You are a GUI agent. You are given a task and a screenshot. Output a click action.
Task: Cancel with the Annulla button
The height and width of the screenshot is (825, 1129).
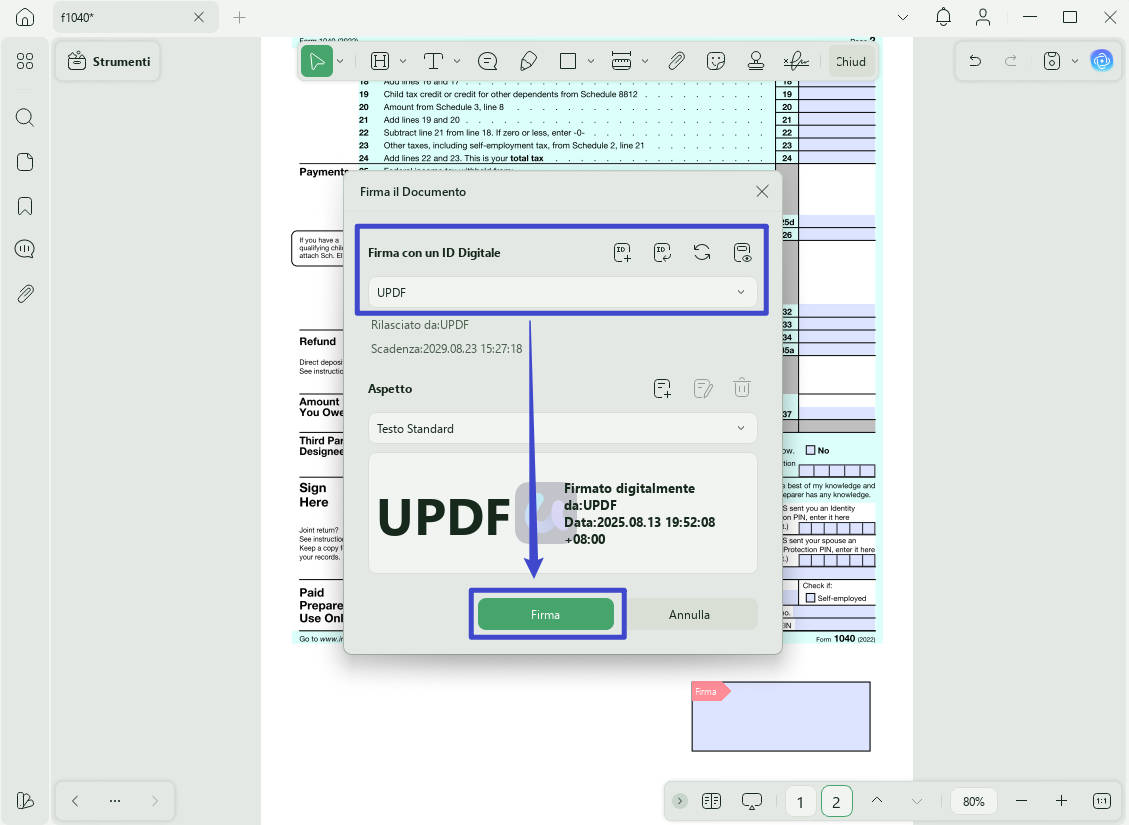(689, 615)
